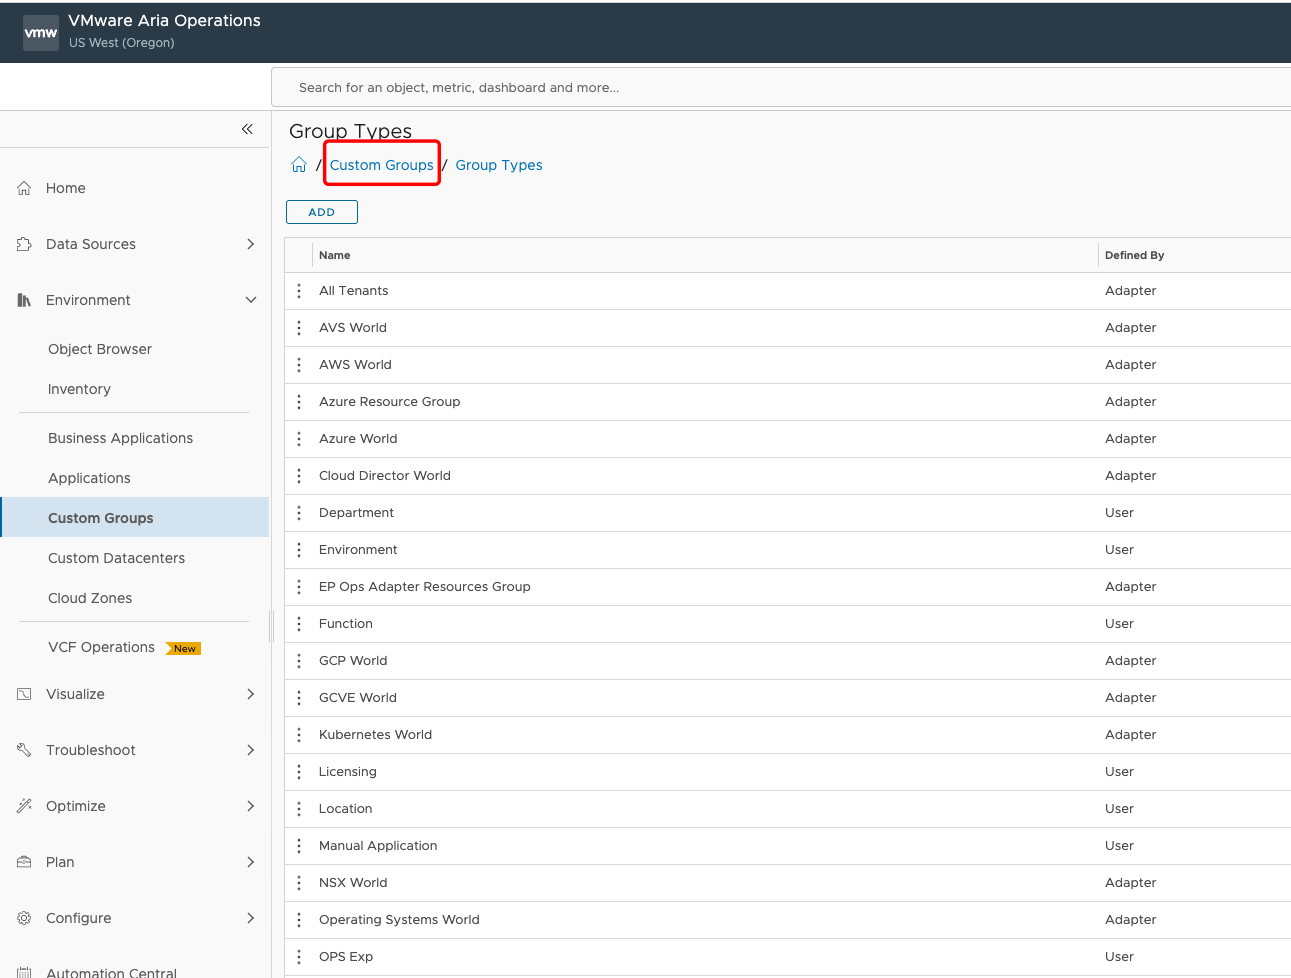Open the kebab menu for GCVE World
The height and width of the screenshot is (978, 1291).
[299, 698]
